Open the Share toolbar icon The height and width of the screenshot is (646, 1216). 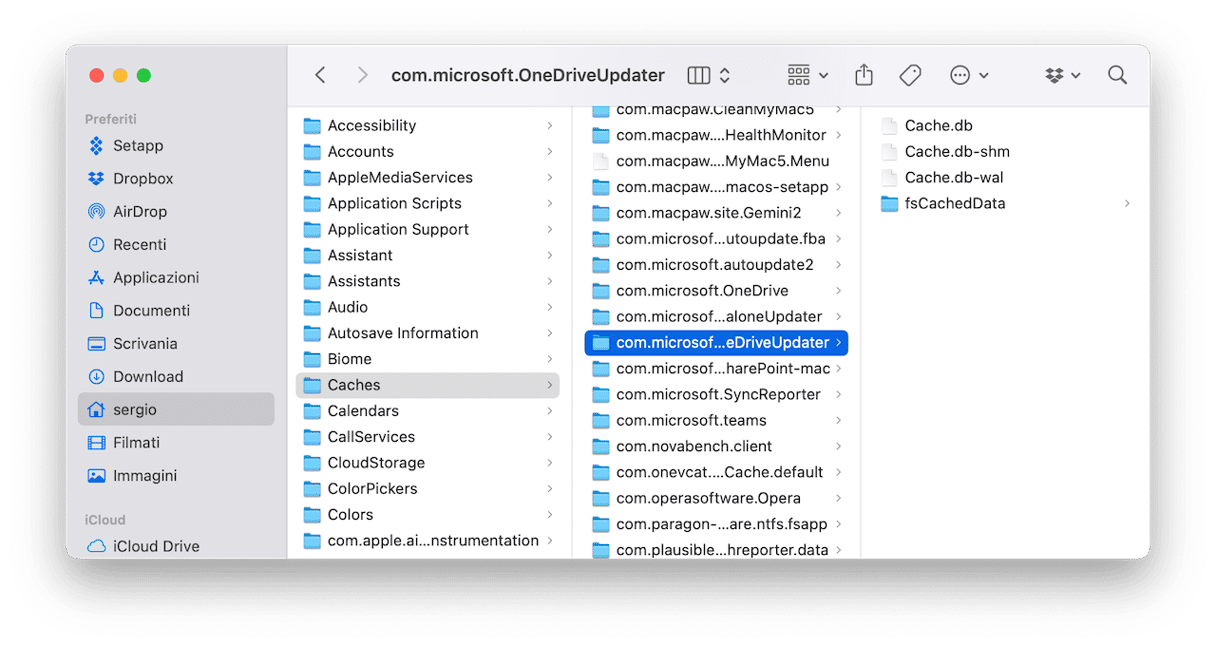coord(864,75)
